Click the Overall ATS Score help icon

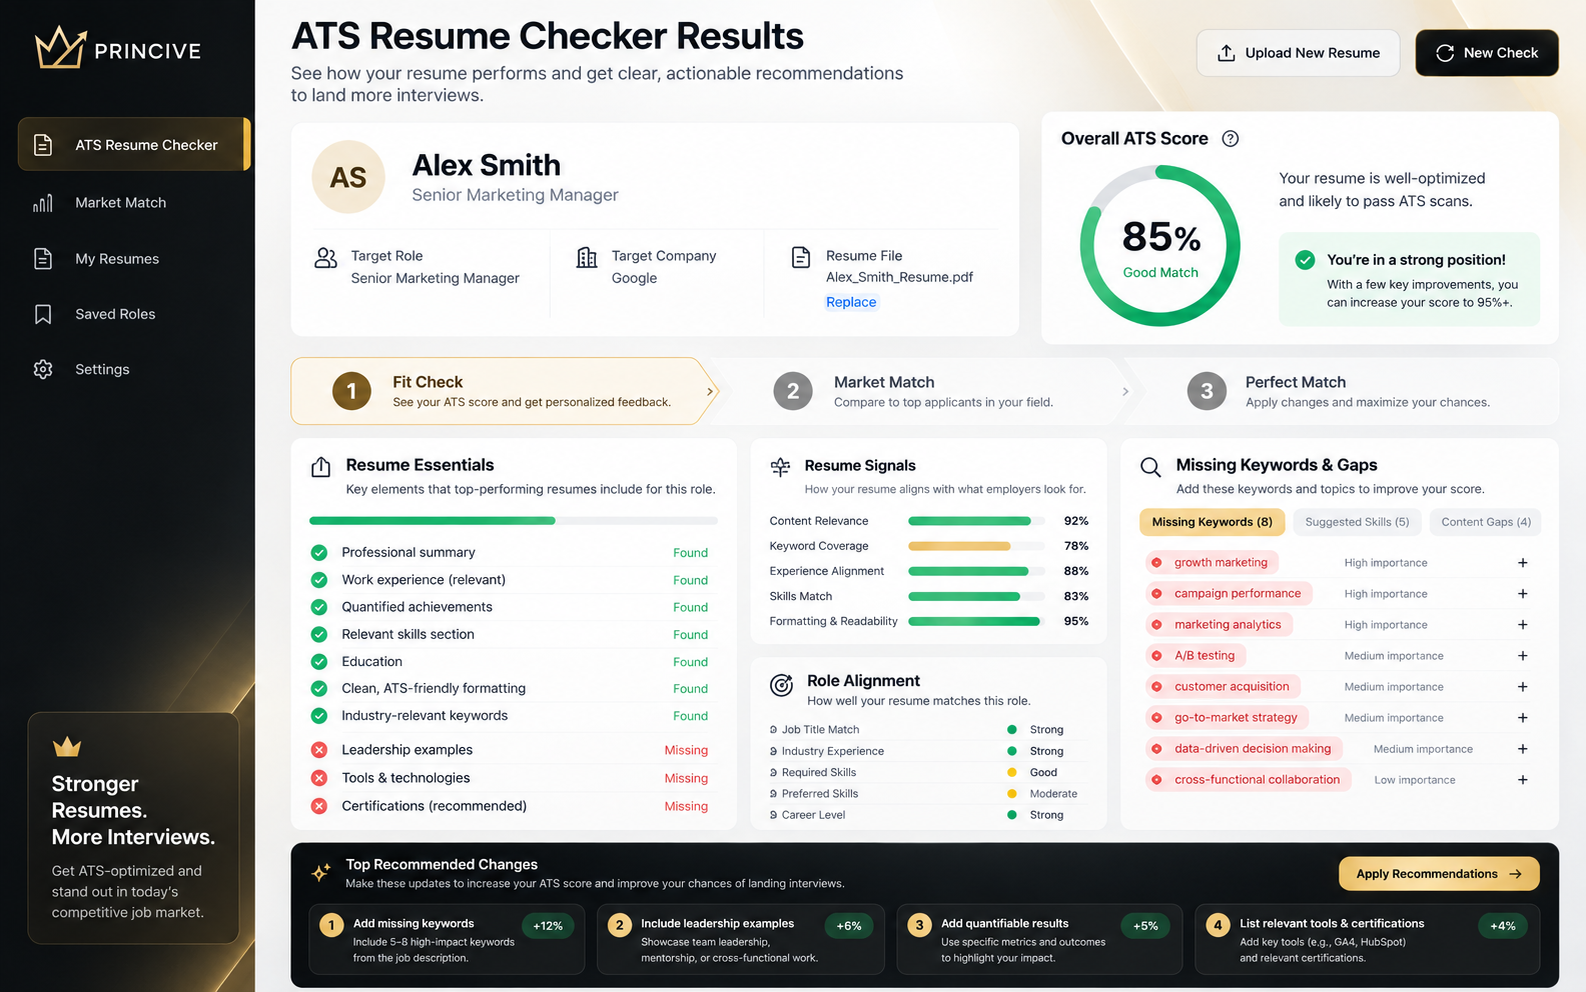coord(1231,139)
